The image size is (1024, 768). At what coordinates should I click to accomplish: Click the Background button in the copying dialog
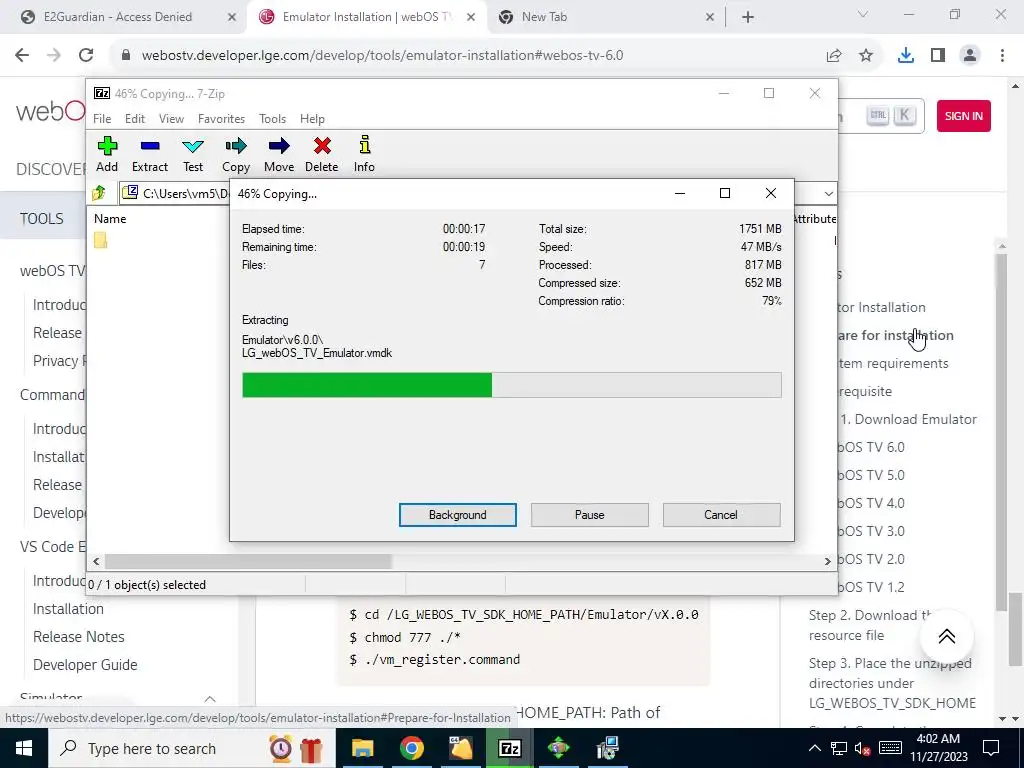(x=458, y=515)
